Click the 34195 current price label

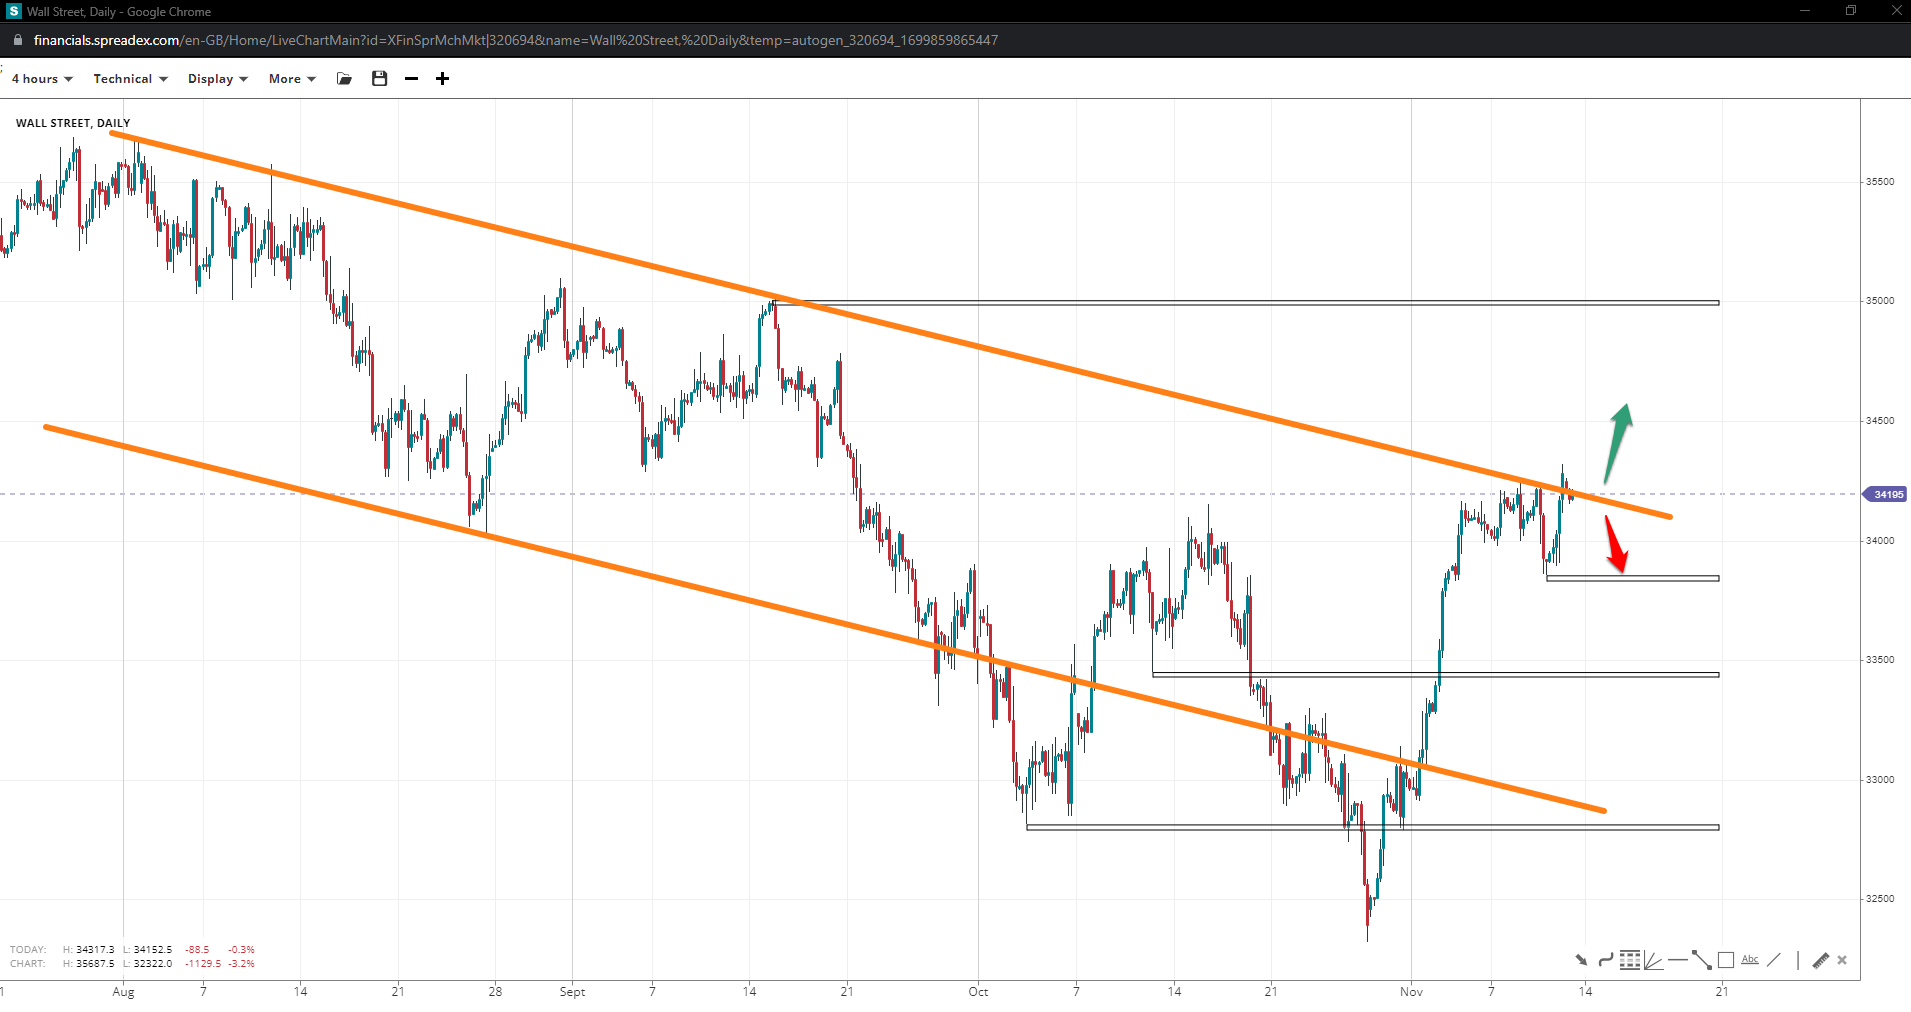pyautogui.click(x=1887, y=494)
